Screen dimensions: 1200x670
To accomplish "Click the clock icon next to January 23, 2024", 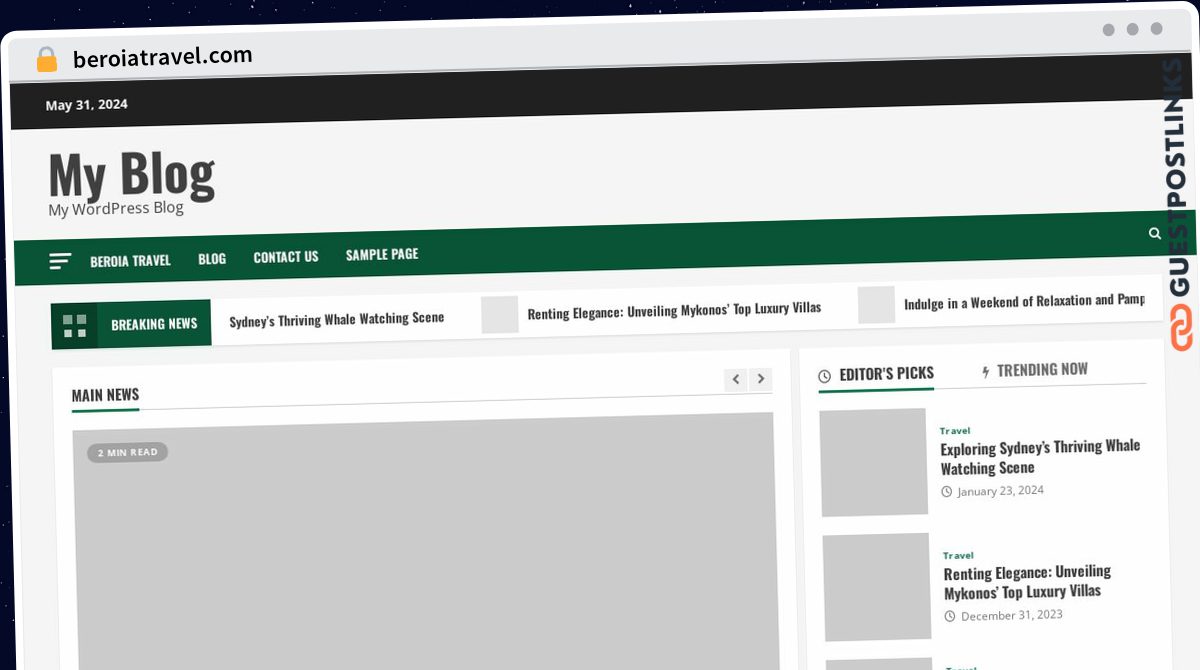I will (x=947, y=492).
